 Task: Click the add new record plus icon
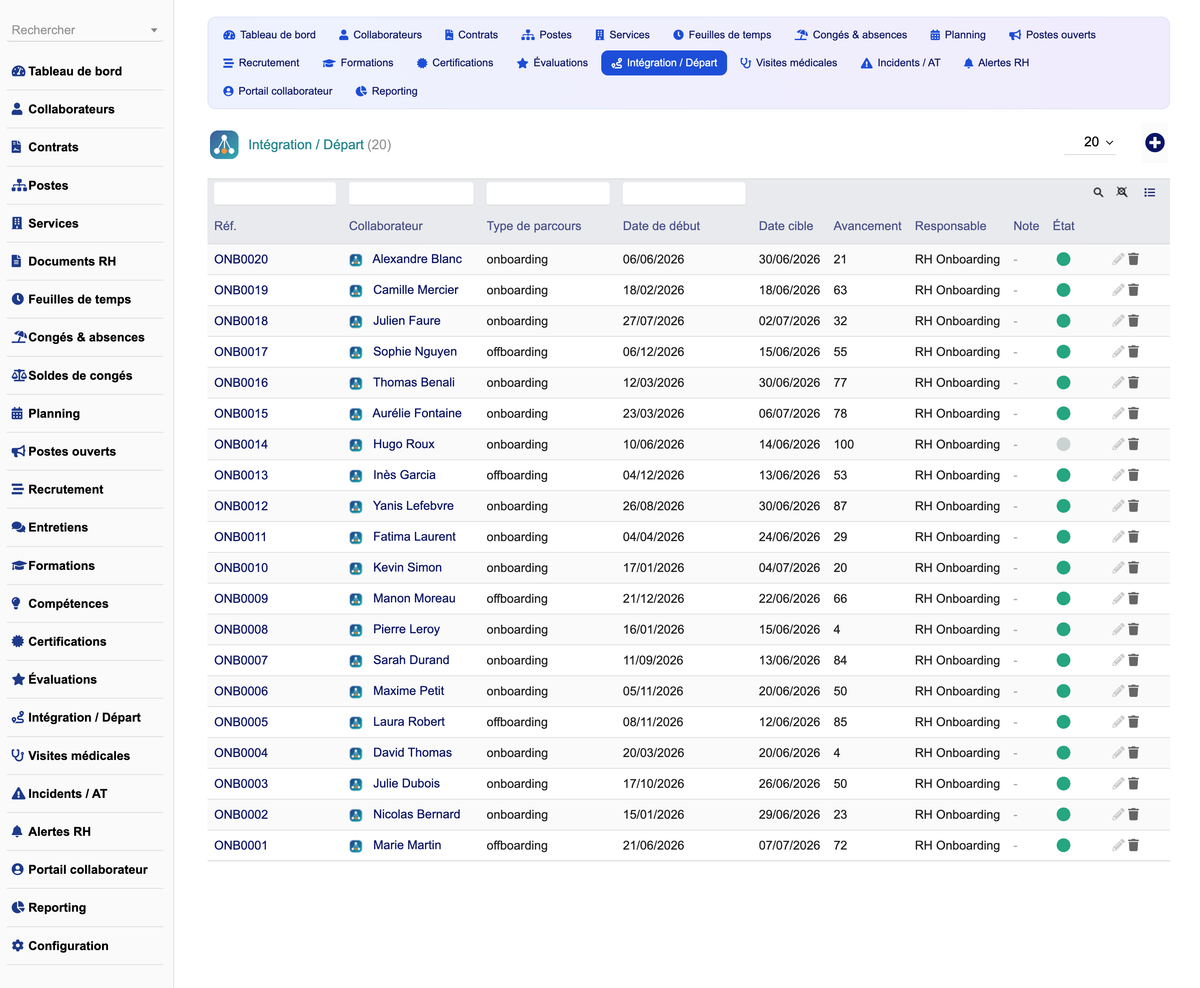coord(1154,143)
